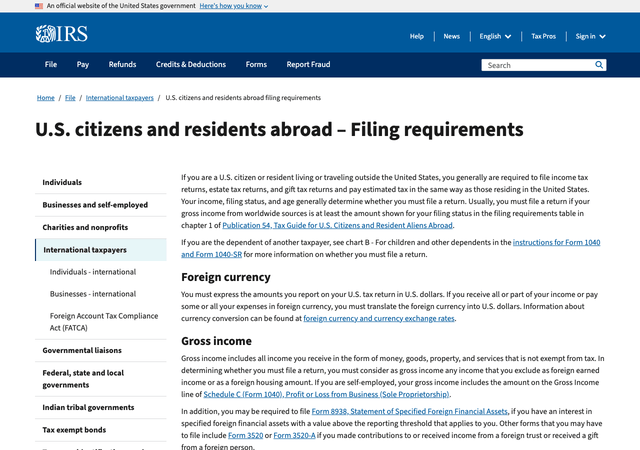Image resolution: width=640 pixels, height=450 pixels.
Task: Open the Help link in header
Action: 417,36
